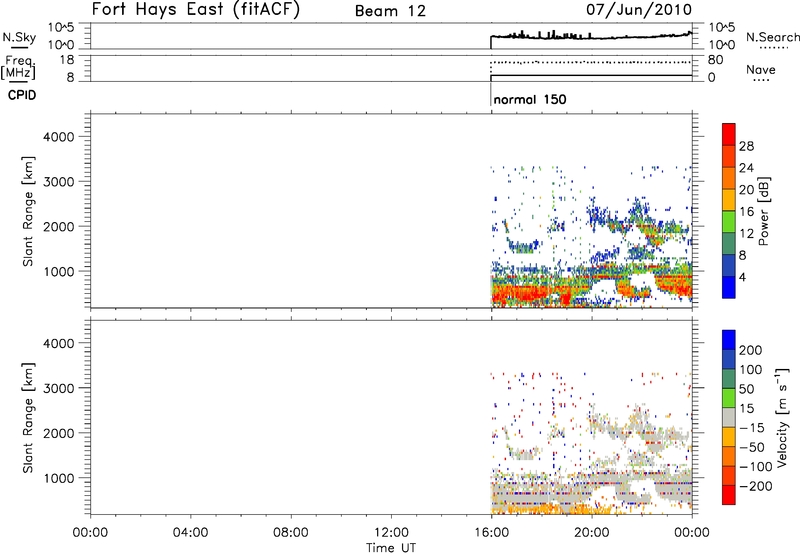This screenshot has width=800, height=554.
Task: Click the '-100' velocity colorbar label
Action: (756, 467)
